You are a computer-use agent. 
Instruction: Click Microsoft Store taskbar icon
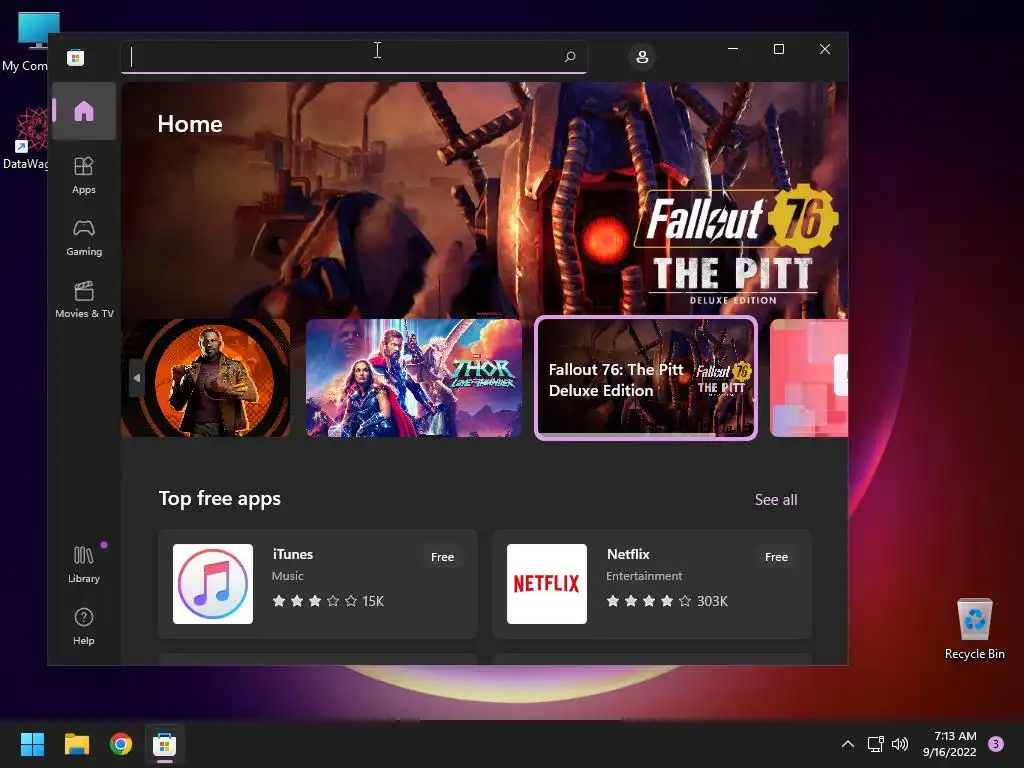[x=165, y=744]
